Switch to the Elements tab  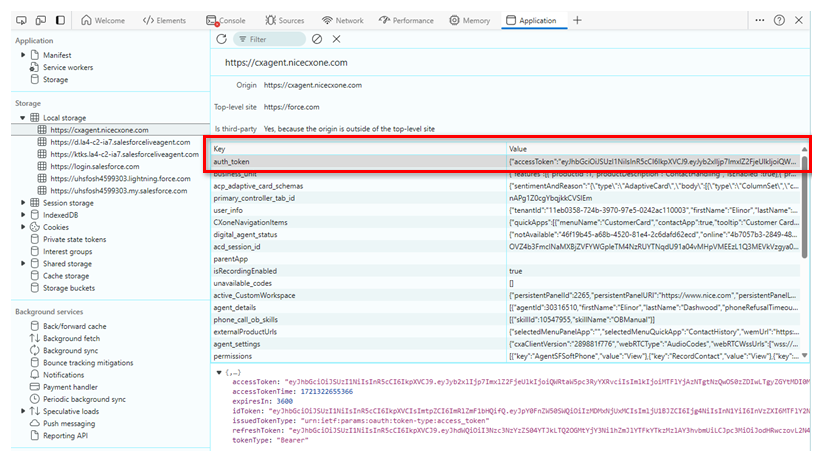[164, 20]
